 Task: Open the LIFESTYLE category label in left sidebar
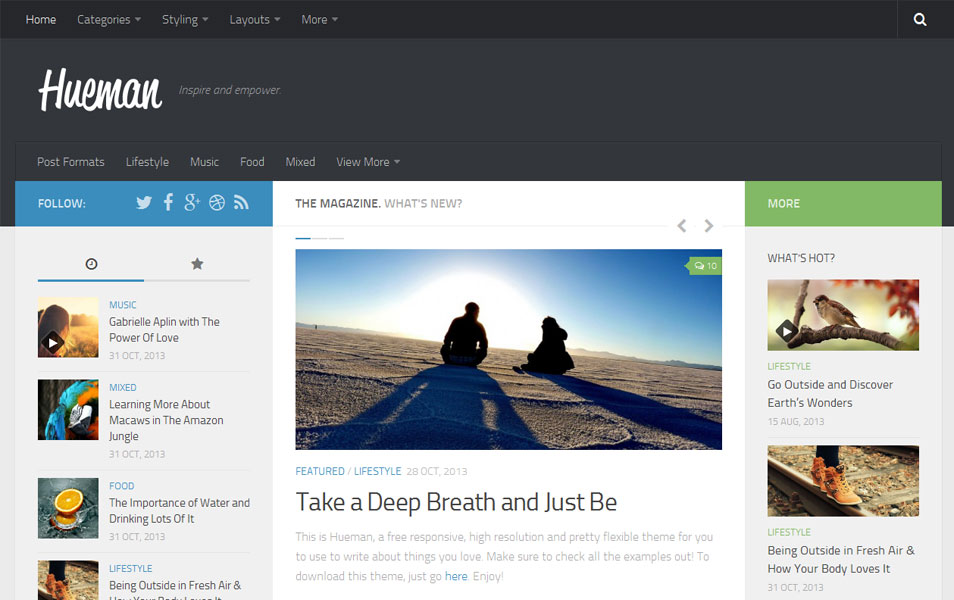pyautogui.click(x=131, y=568)
